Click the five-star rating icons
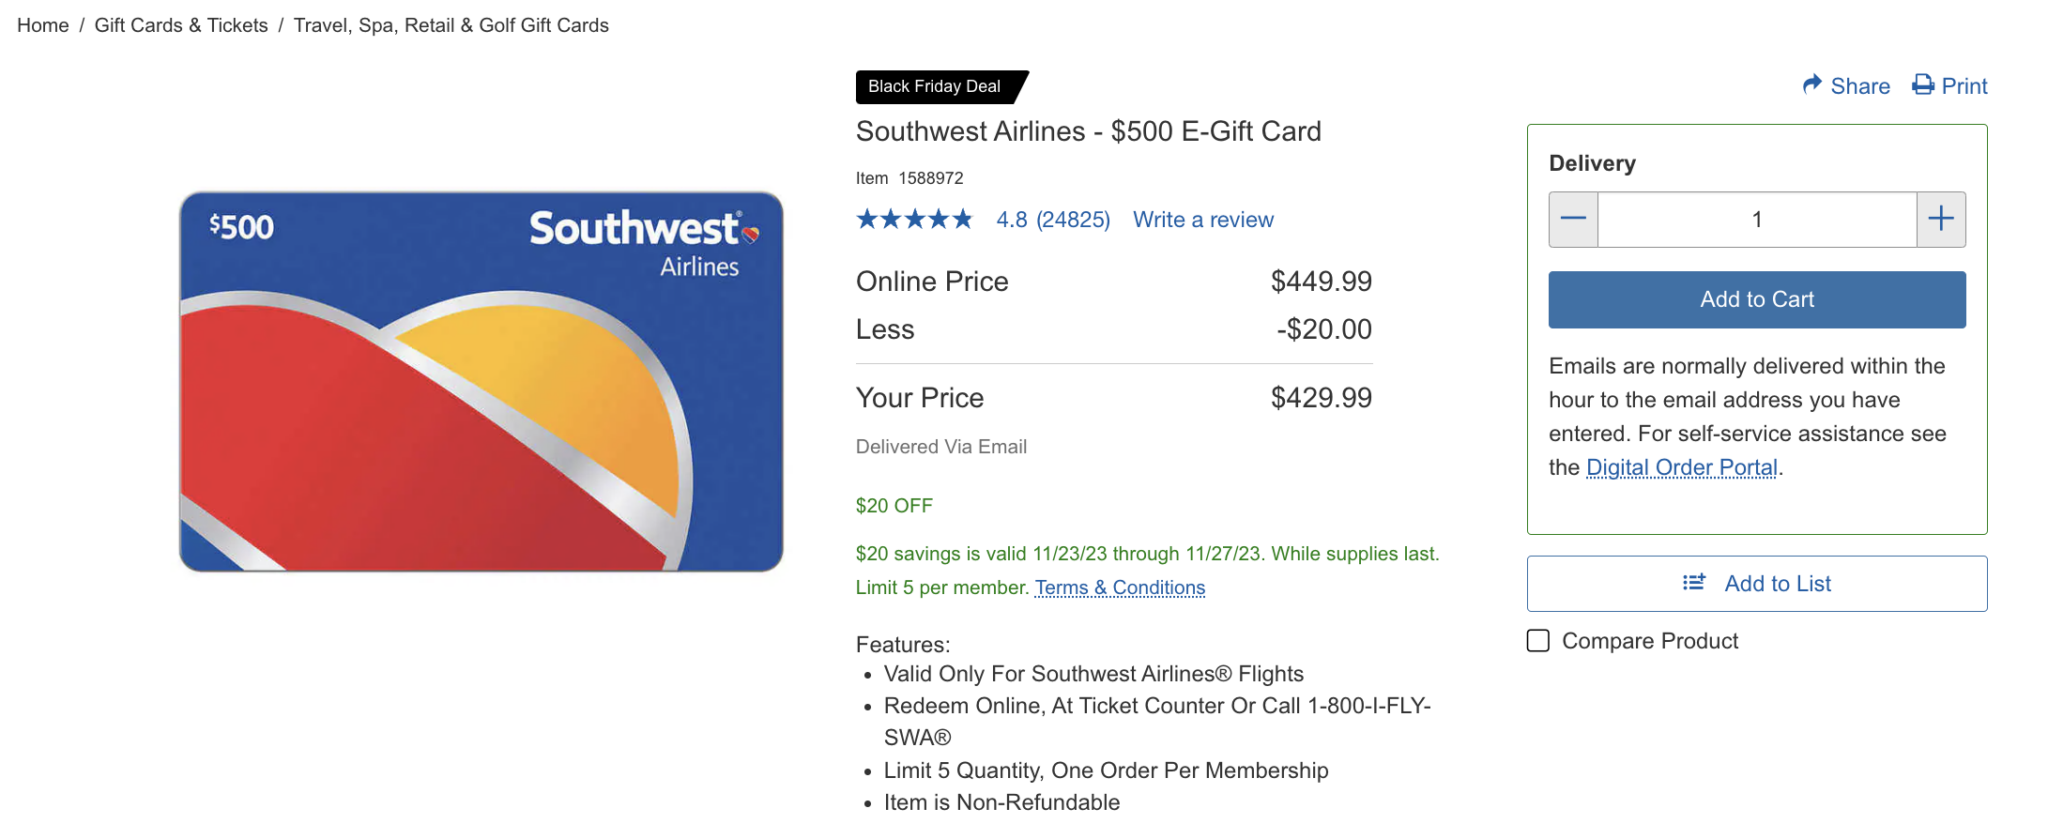The height and width of the screenshot is (839, 2048). (x=914, y=219)
